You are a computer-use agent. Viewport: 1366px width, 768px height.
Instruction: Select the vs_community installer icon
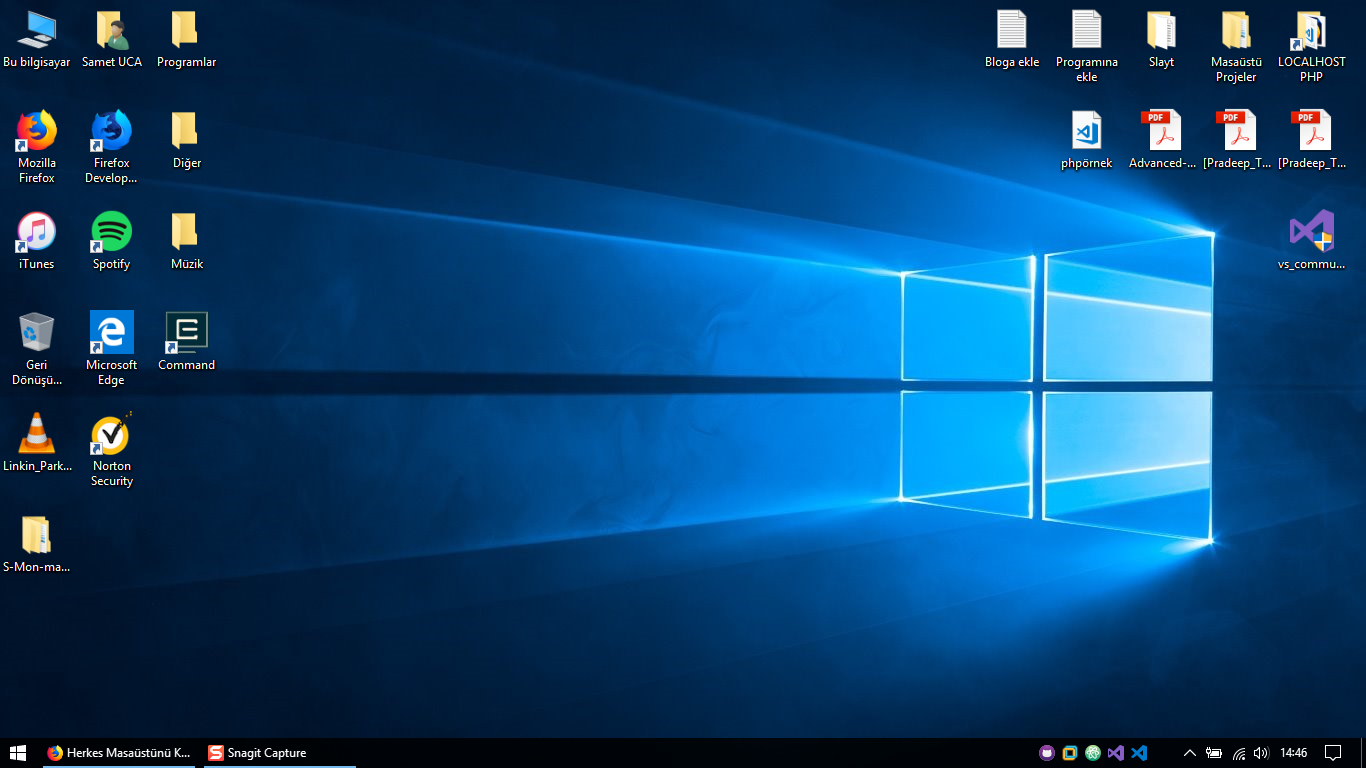pos(1311,240)
